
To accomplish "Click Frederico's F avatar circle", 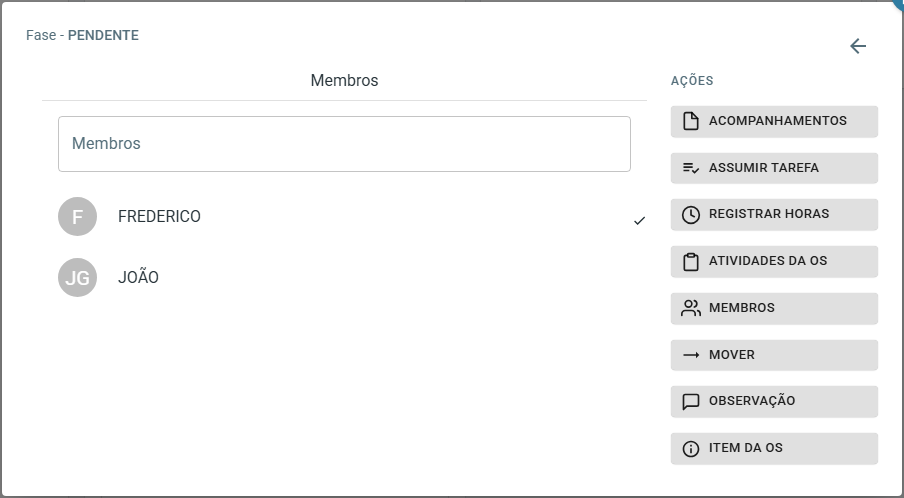I will coord(77,217).
